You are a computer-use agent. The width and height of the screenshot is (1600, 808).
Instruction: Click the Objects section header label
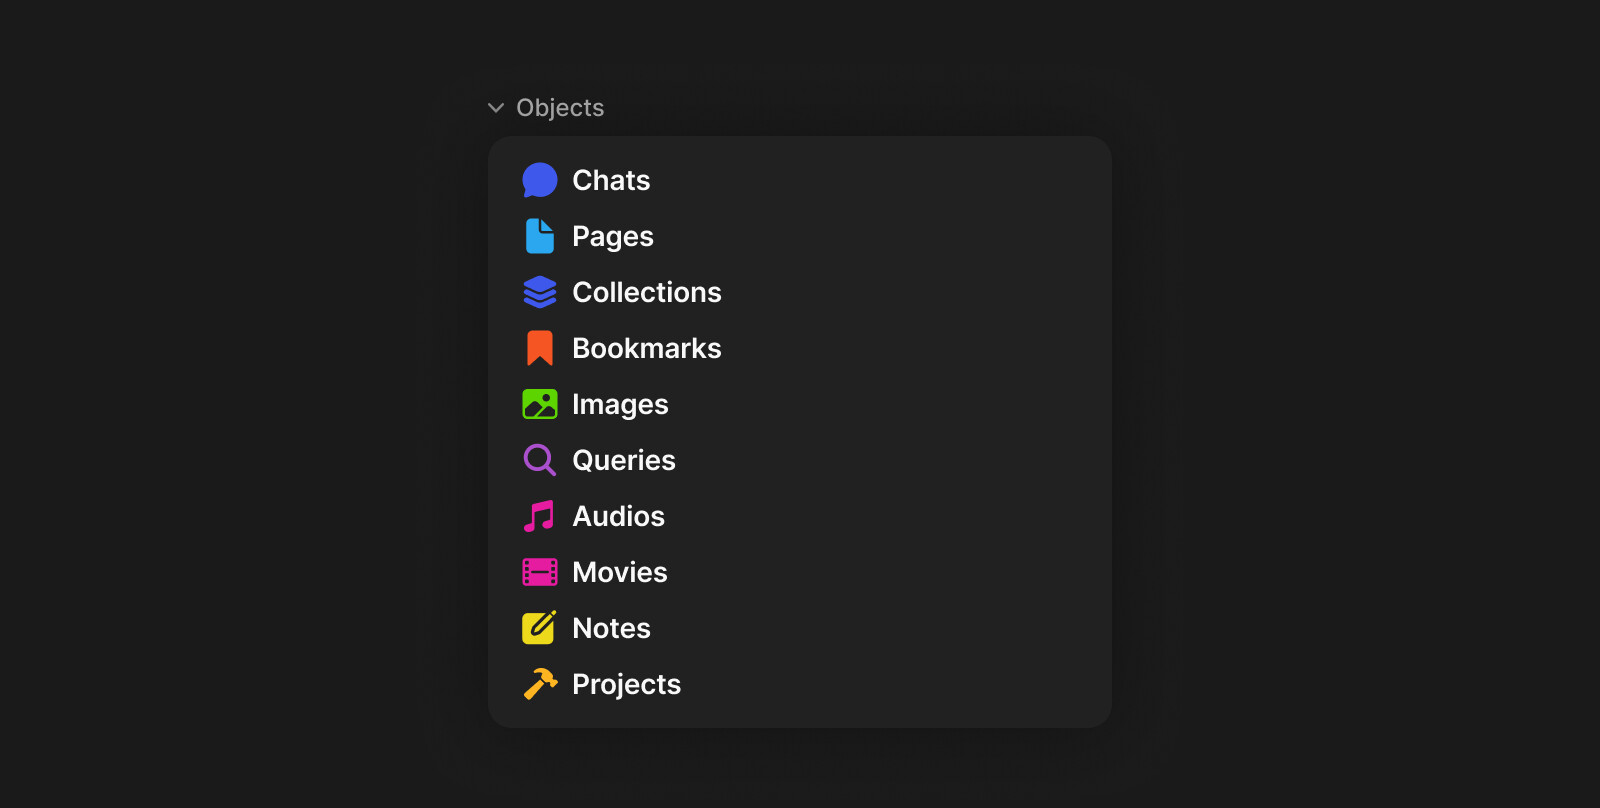point(560,108)
